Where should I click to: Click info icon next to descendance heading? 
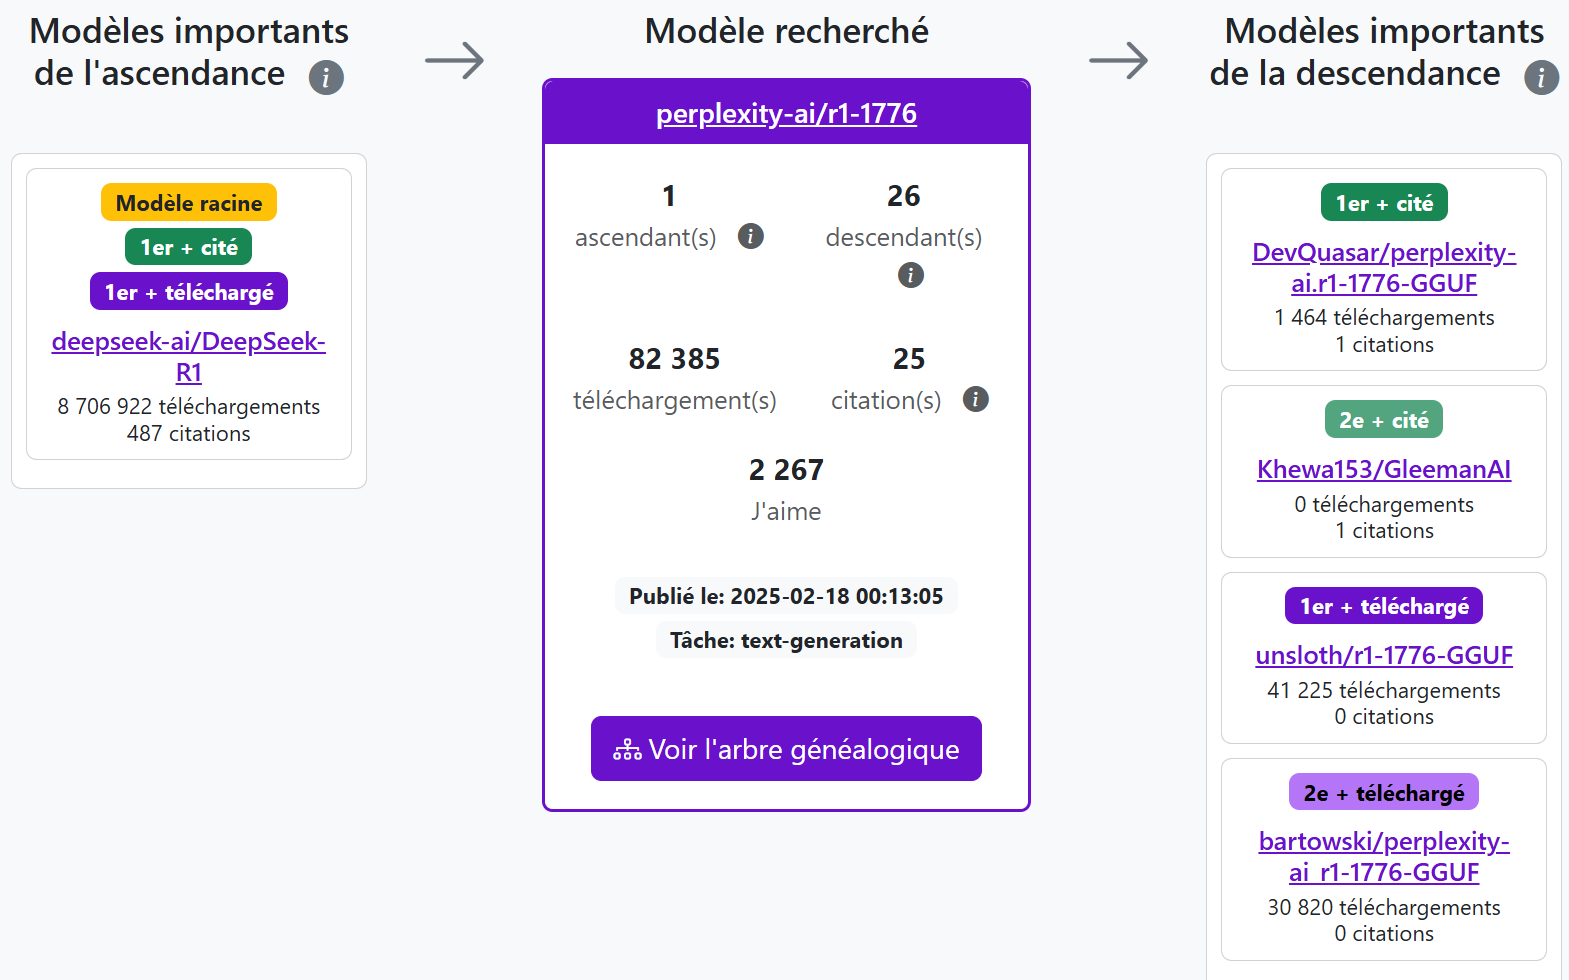click(1541, 77)
